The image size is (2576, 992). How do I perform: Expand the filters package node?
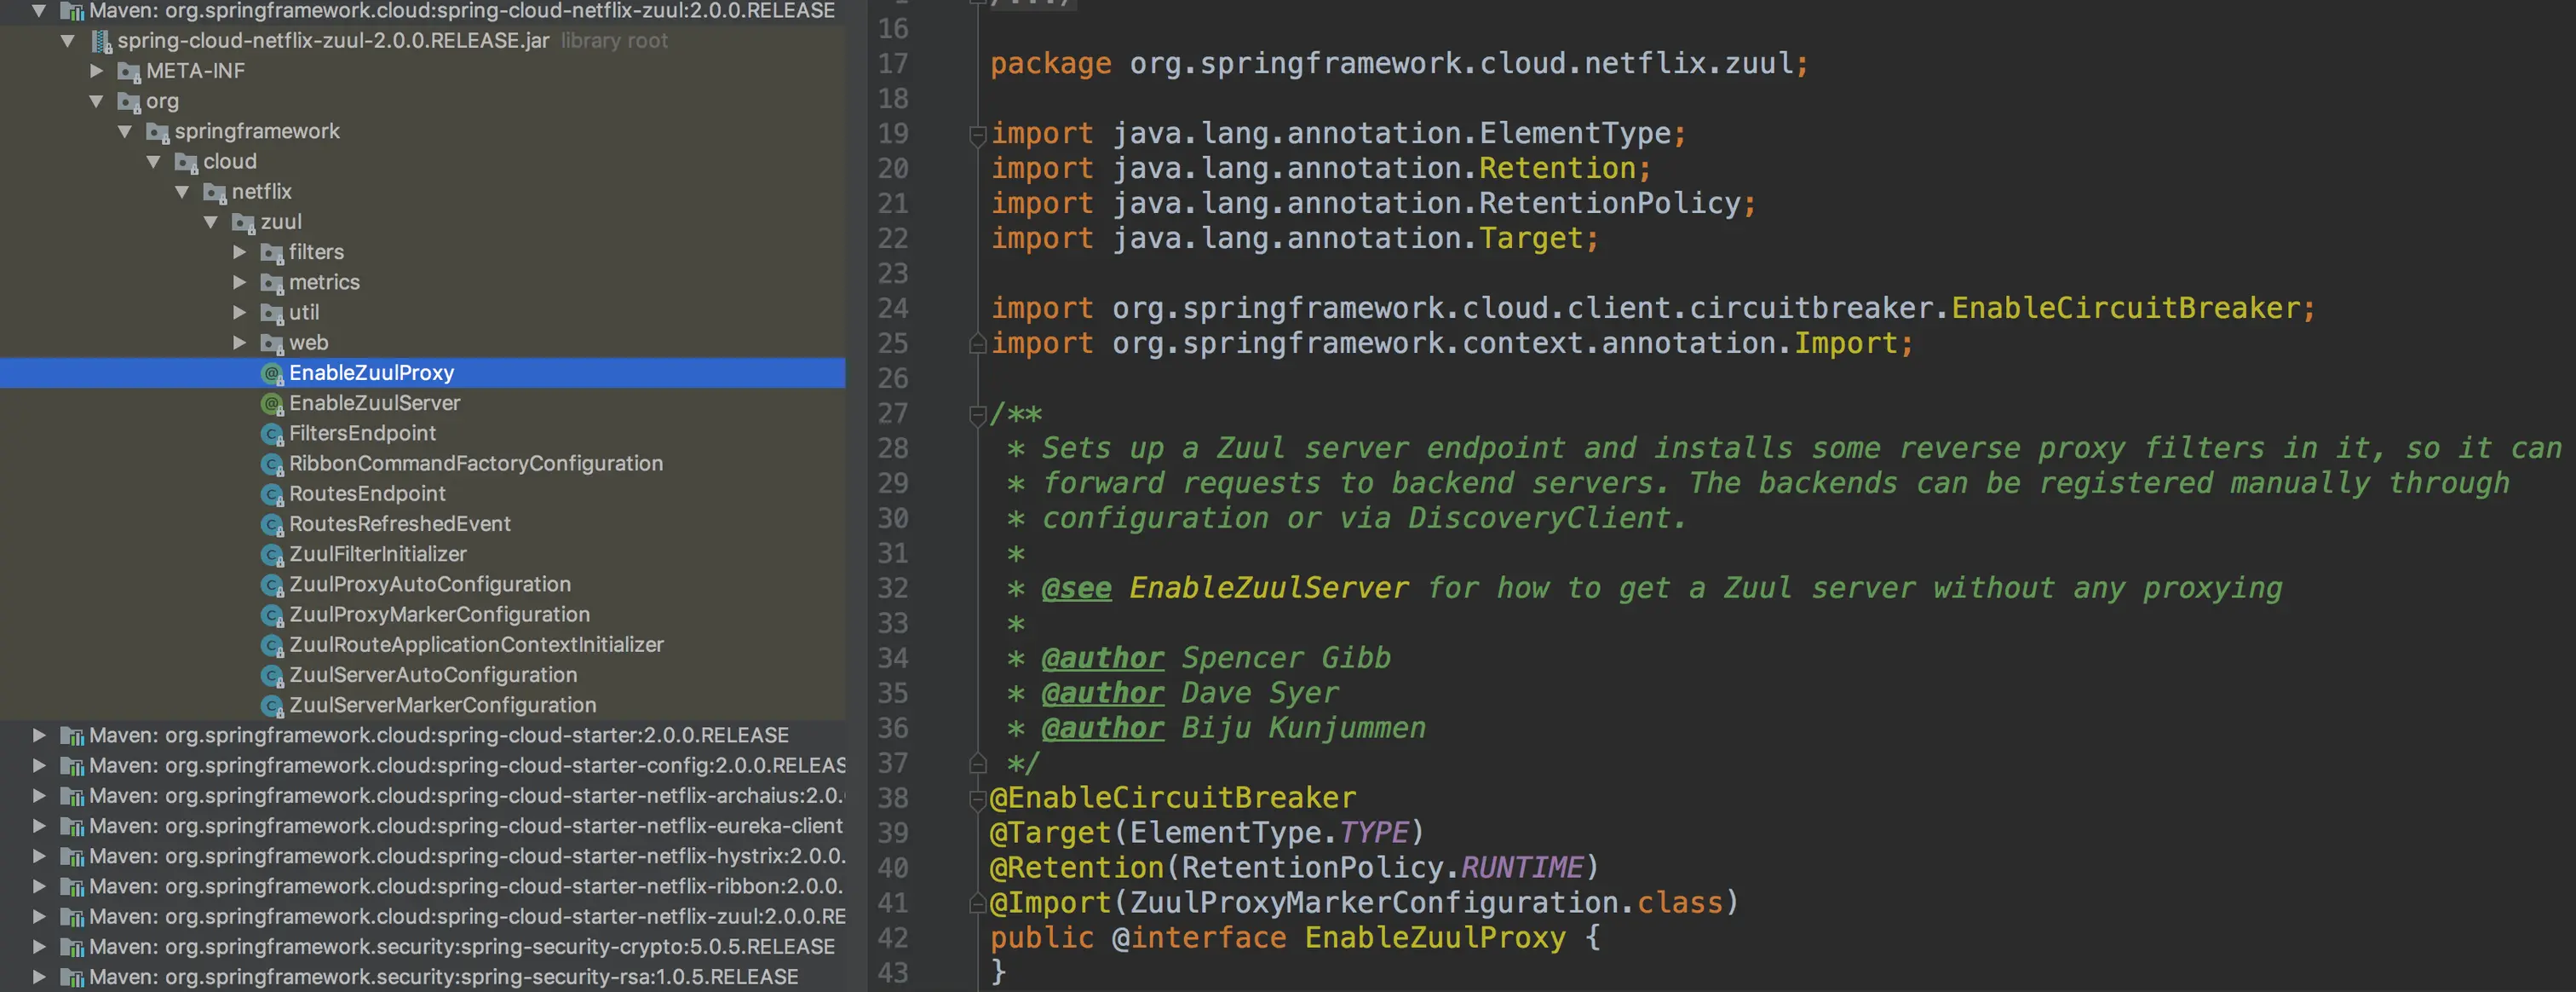click(x=240, y=252)
